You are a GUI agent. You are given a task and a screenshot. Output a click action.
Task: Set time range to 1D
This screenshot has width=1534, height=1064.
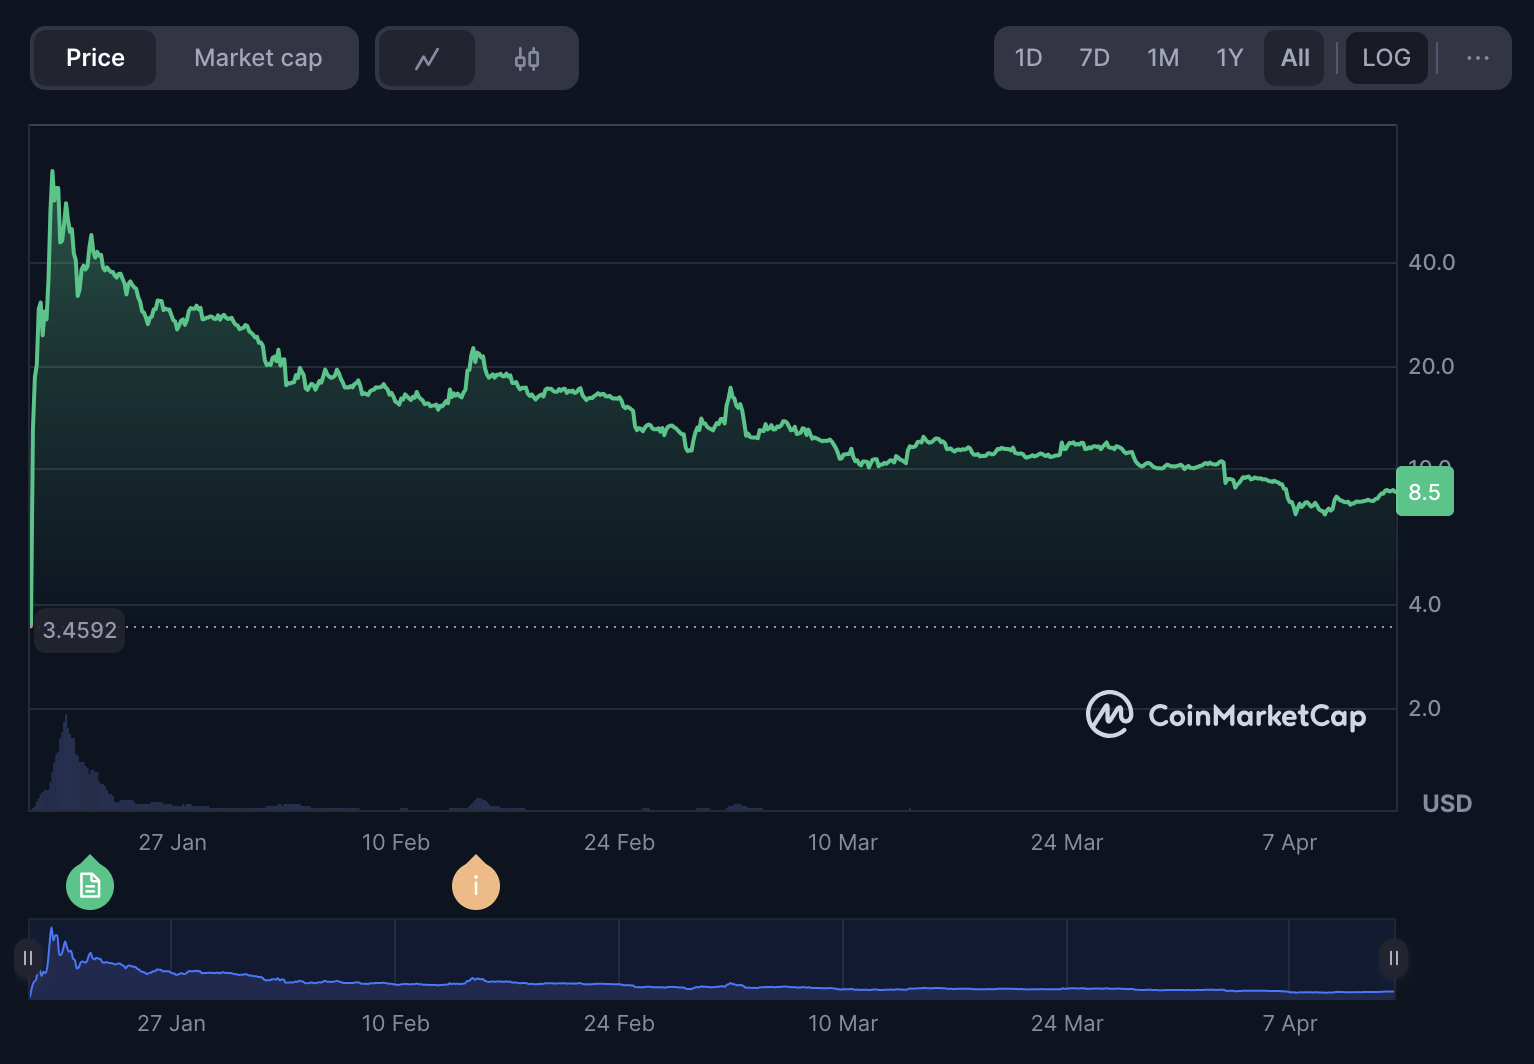tap(1028, 59)
